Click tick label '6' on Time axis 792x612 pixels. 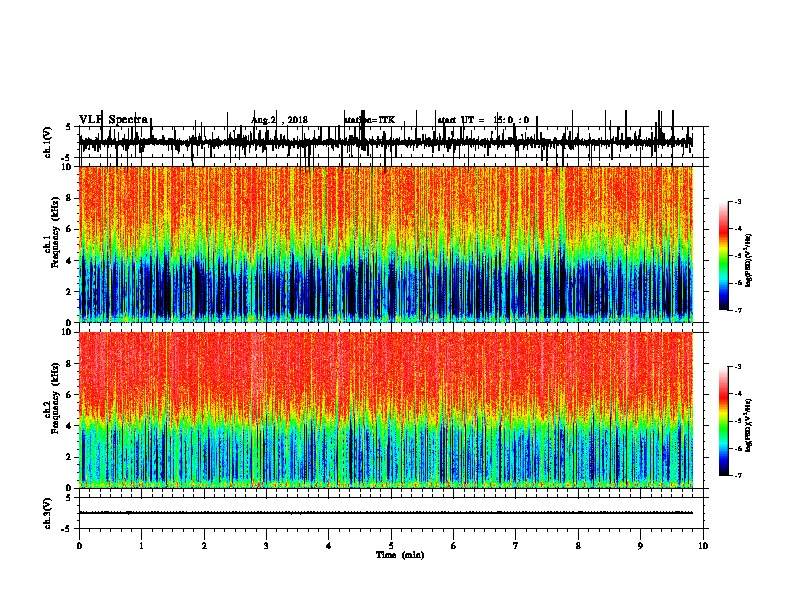point(454,546)
